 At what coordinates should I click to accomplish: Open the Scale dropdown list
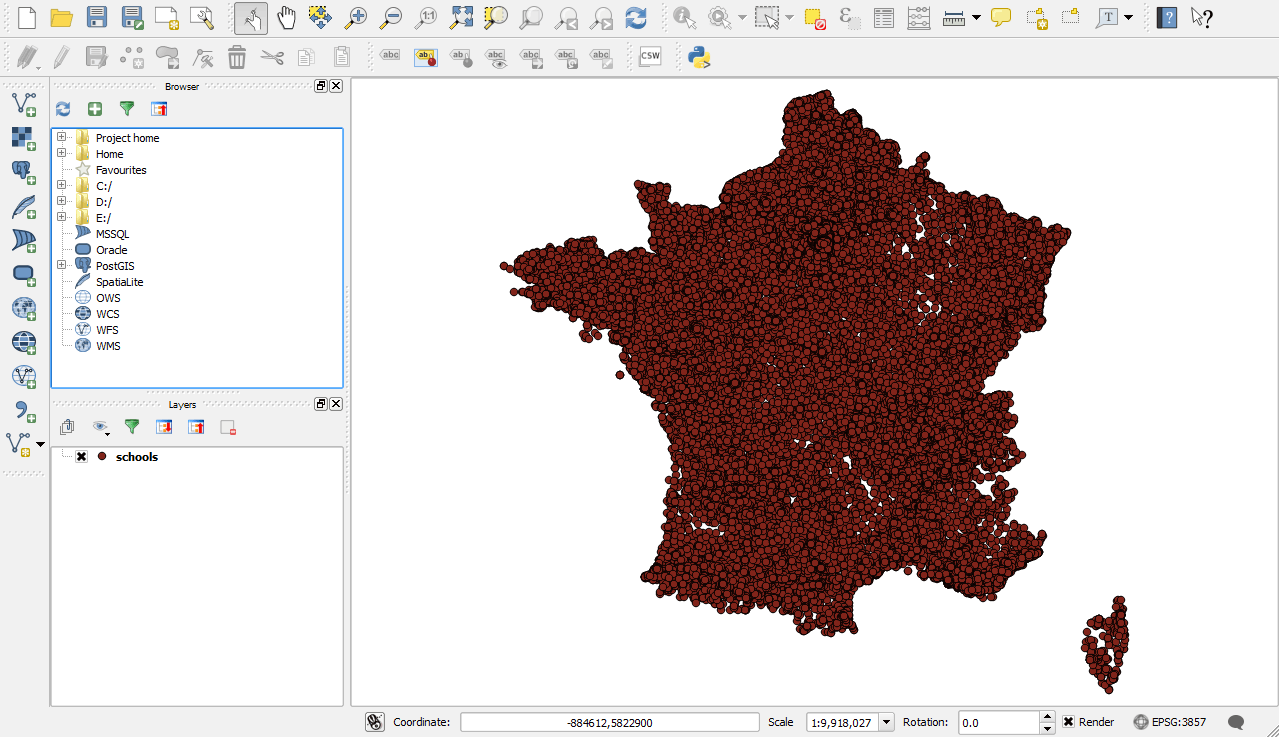pos(886,722)
